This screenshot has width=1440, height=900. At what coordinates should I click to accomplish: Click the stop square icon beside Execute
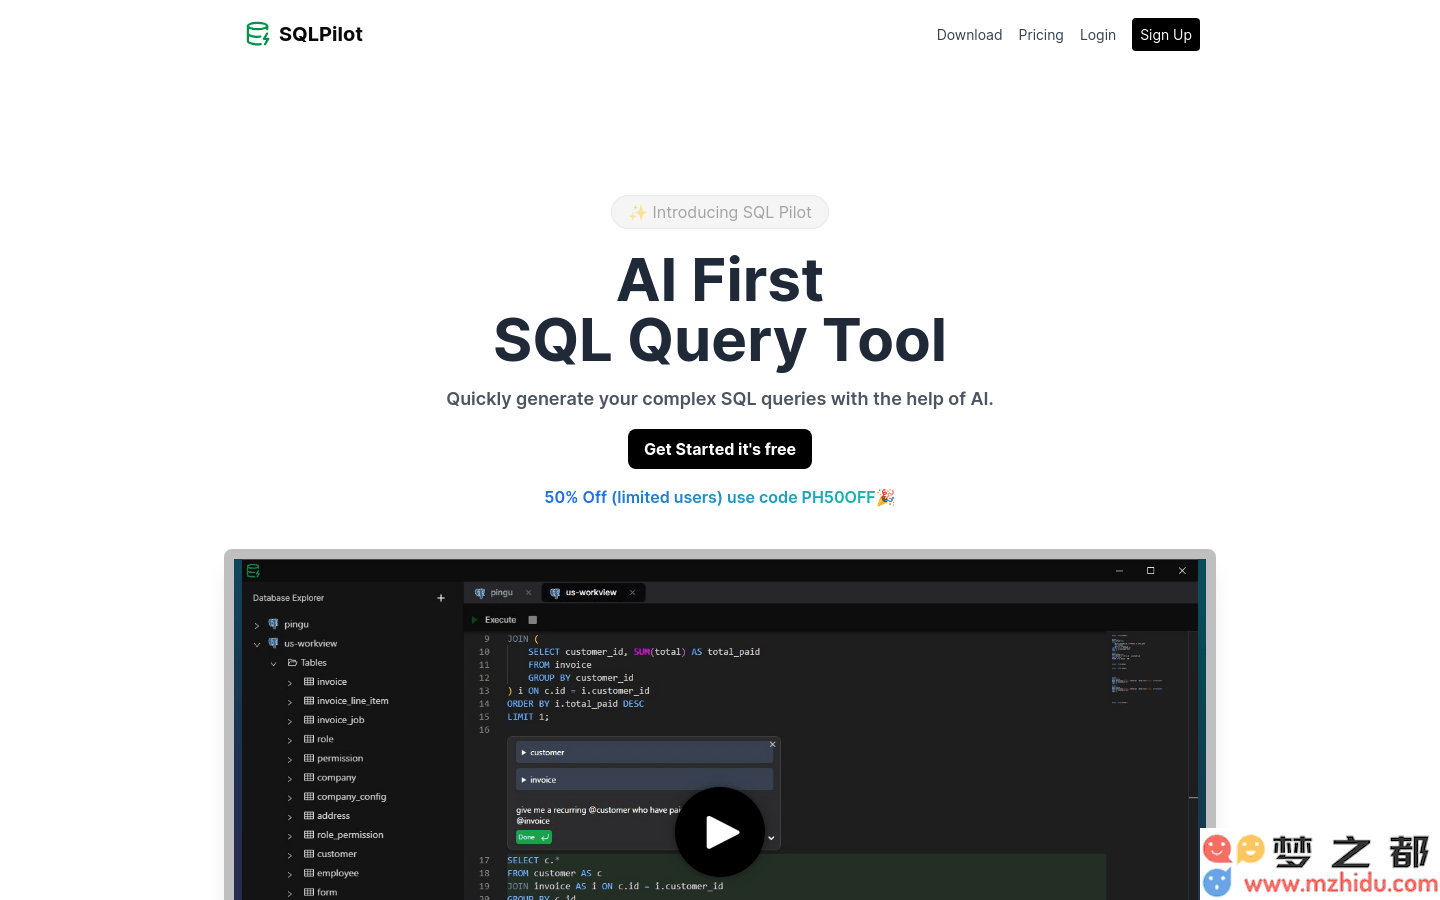click(533, 620)
